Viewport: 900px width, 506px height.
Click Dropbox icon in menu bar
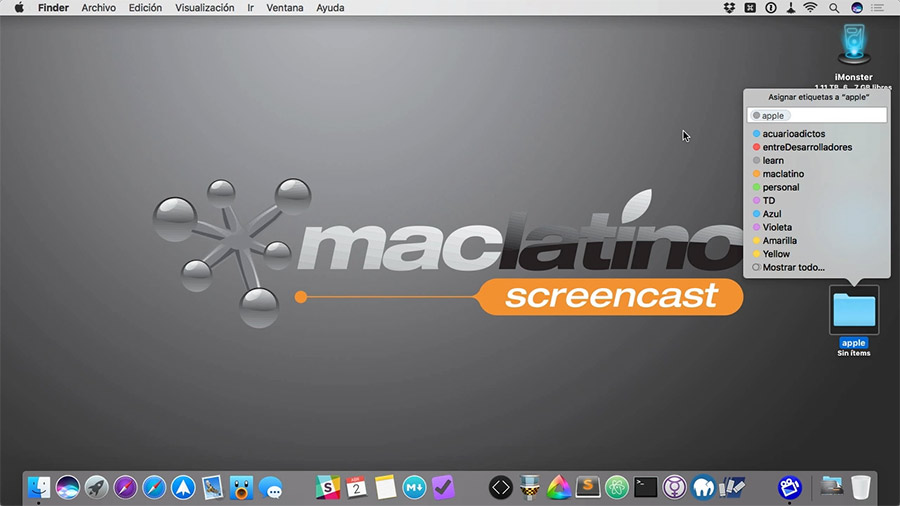(x=729, y=7)
